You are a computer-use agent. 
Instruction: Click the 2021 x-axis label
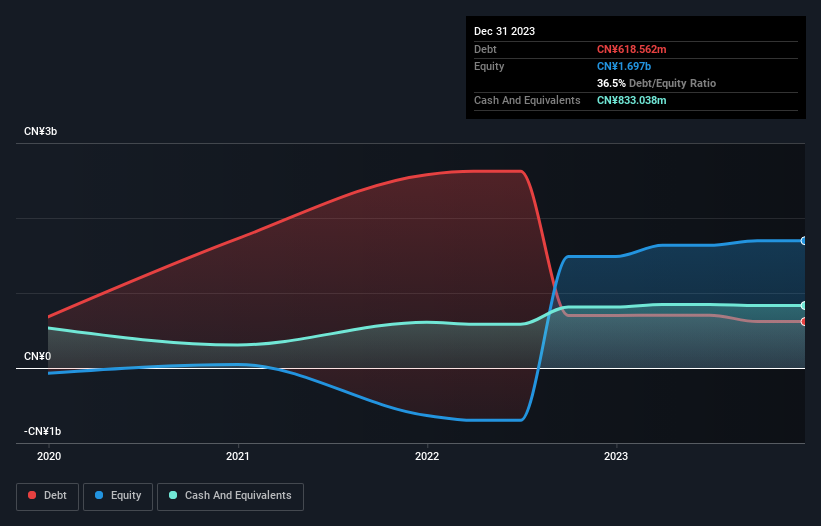pyautogui.click(x=238, y=456)
